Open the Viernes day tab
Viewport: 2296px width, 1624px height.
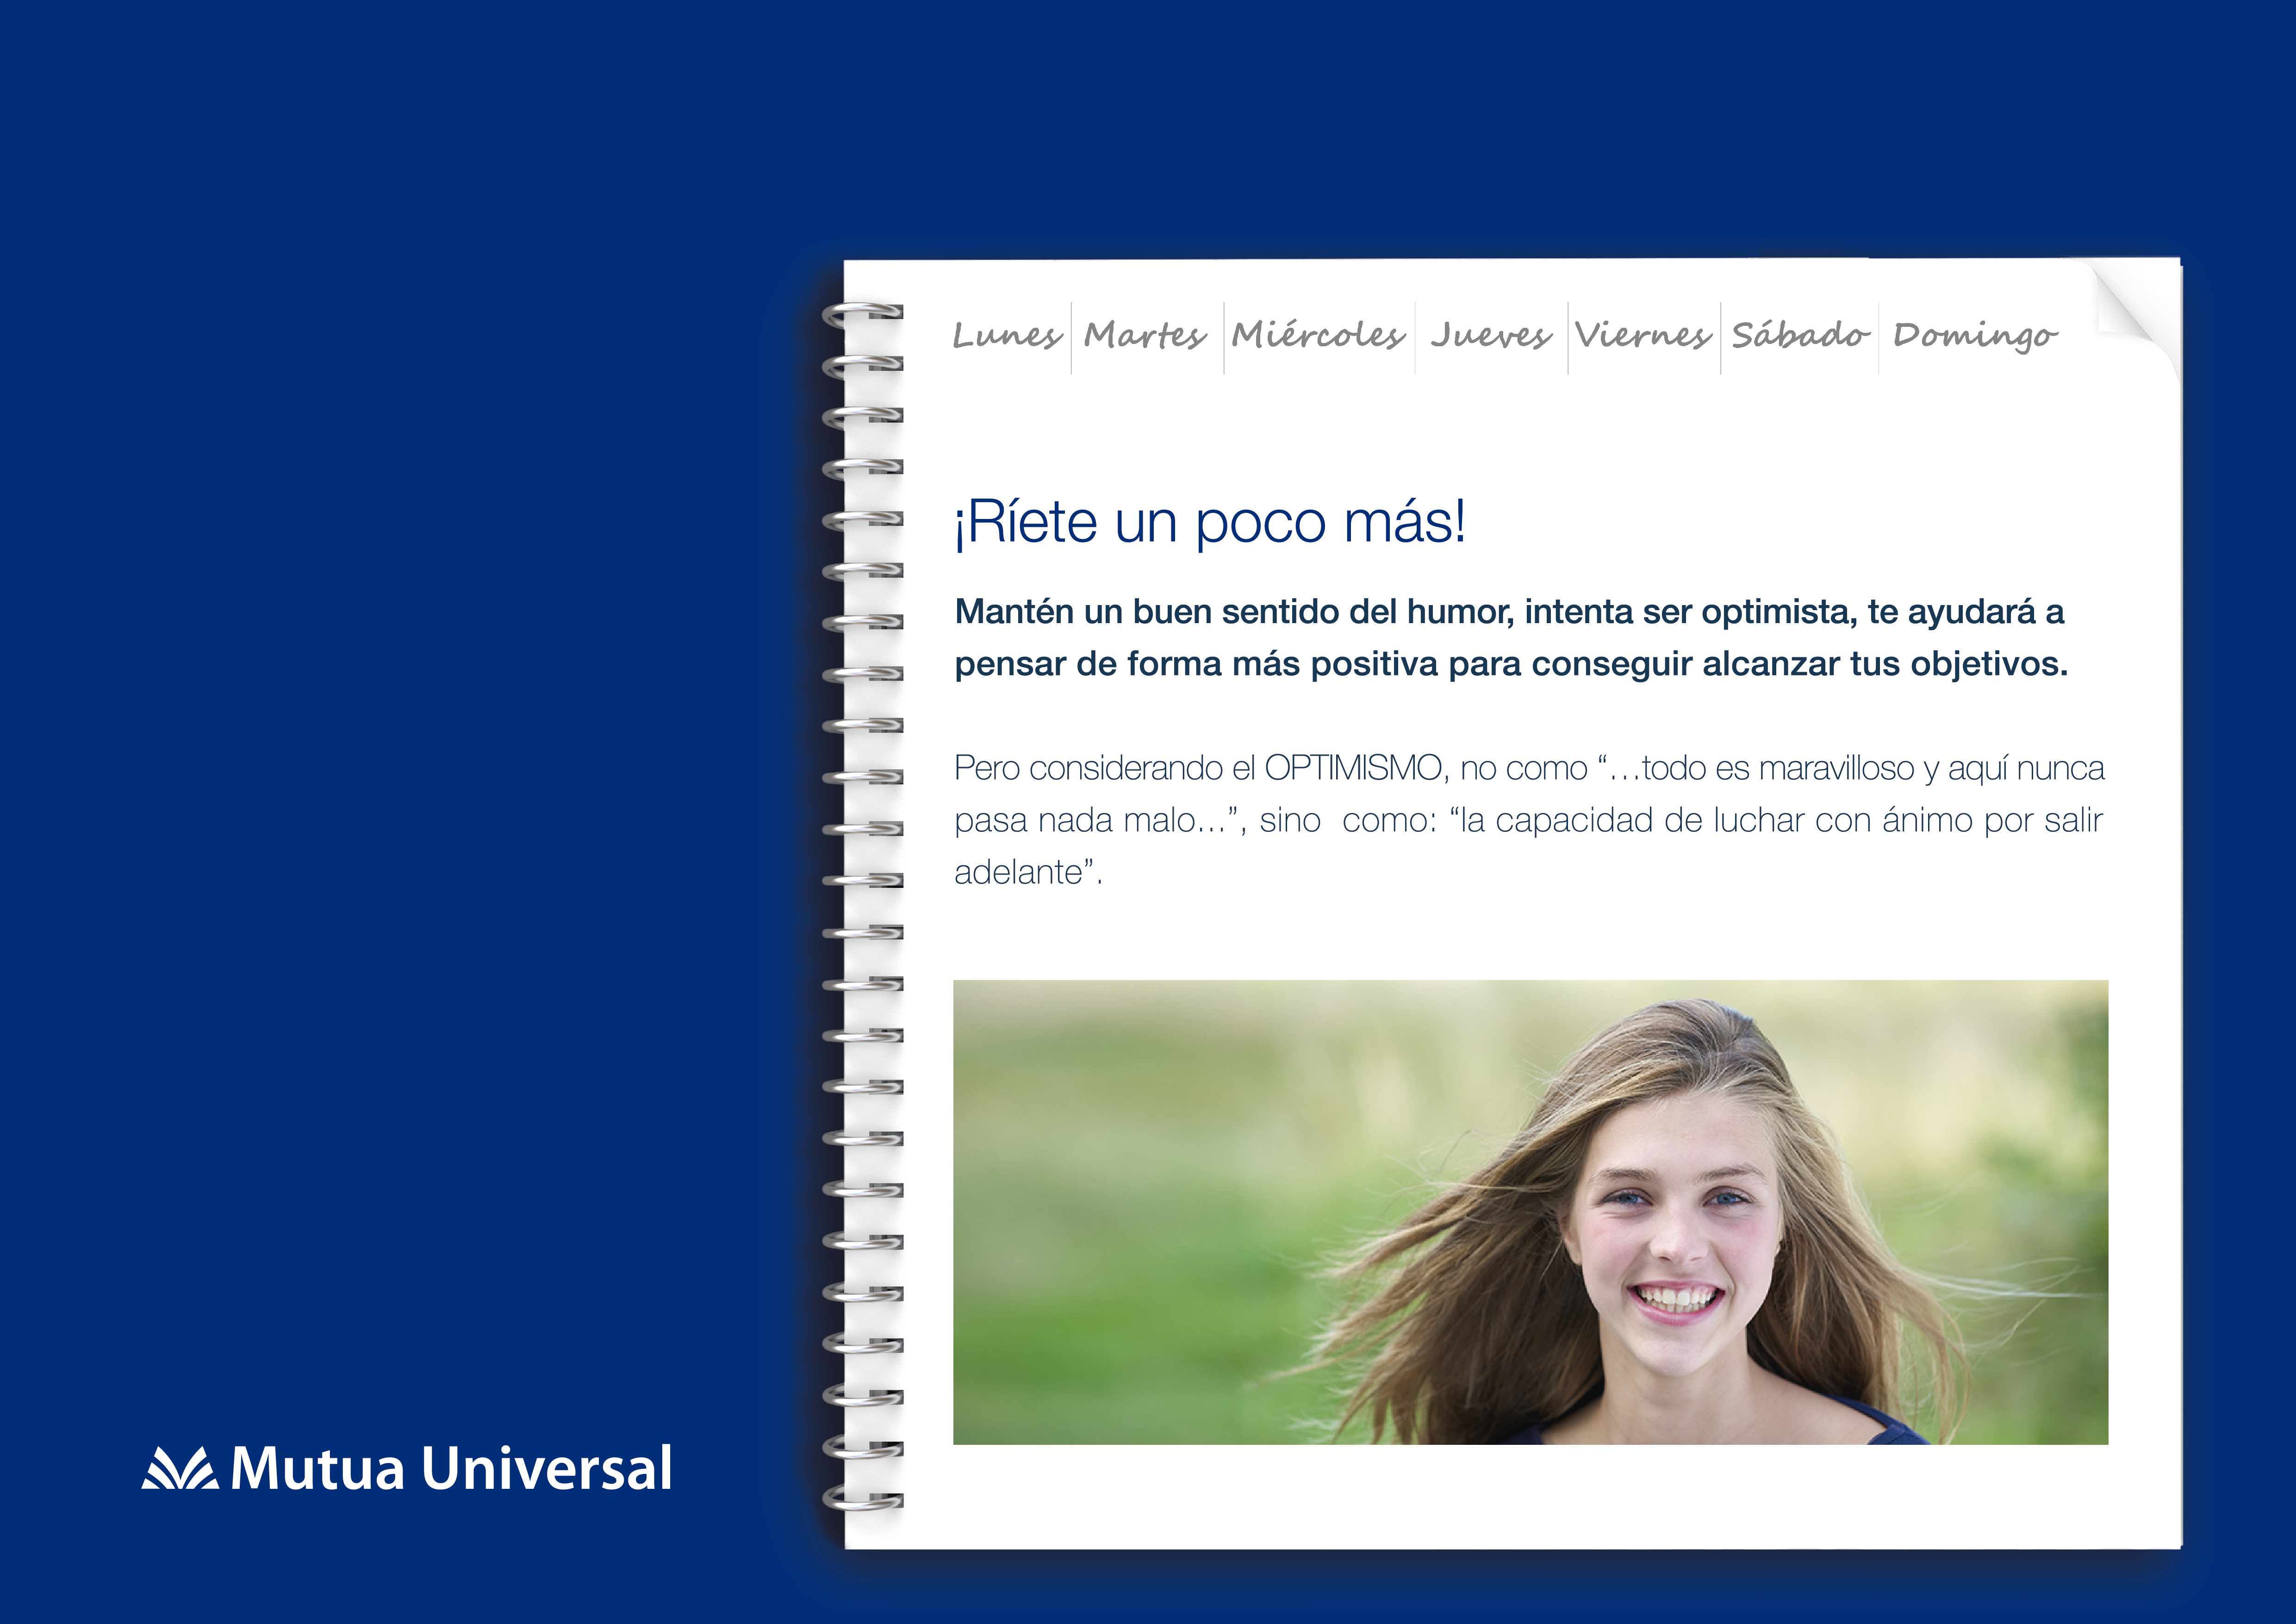click(1643, 336)
